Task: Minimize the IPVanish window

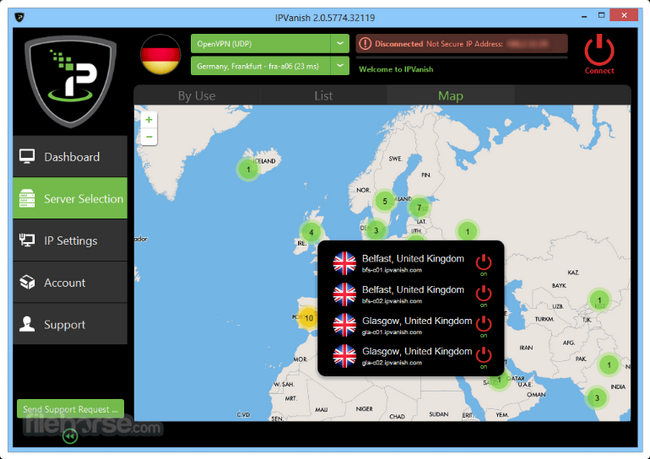Action: (x=584, y=16)
